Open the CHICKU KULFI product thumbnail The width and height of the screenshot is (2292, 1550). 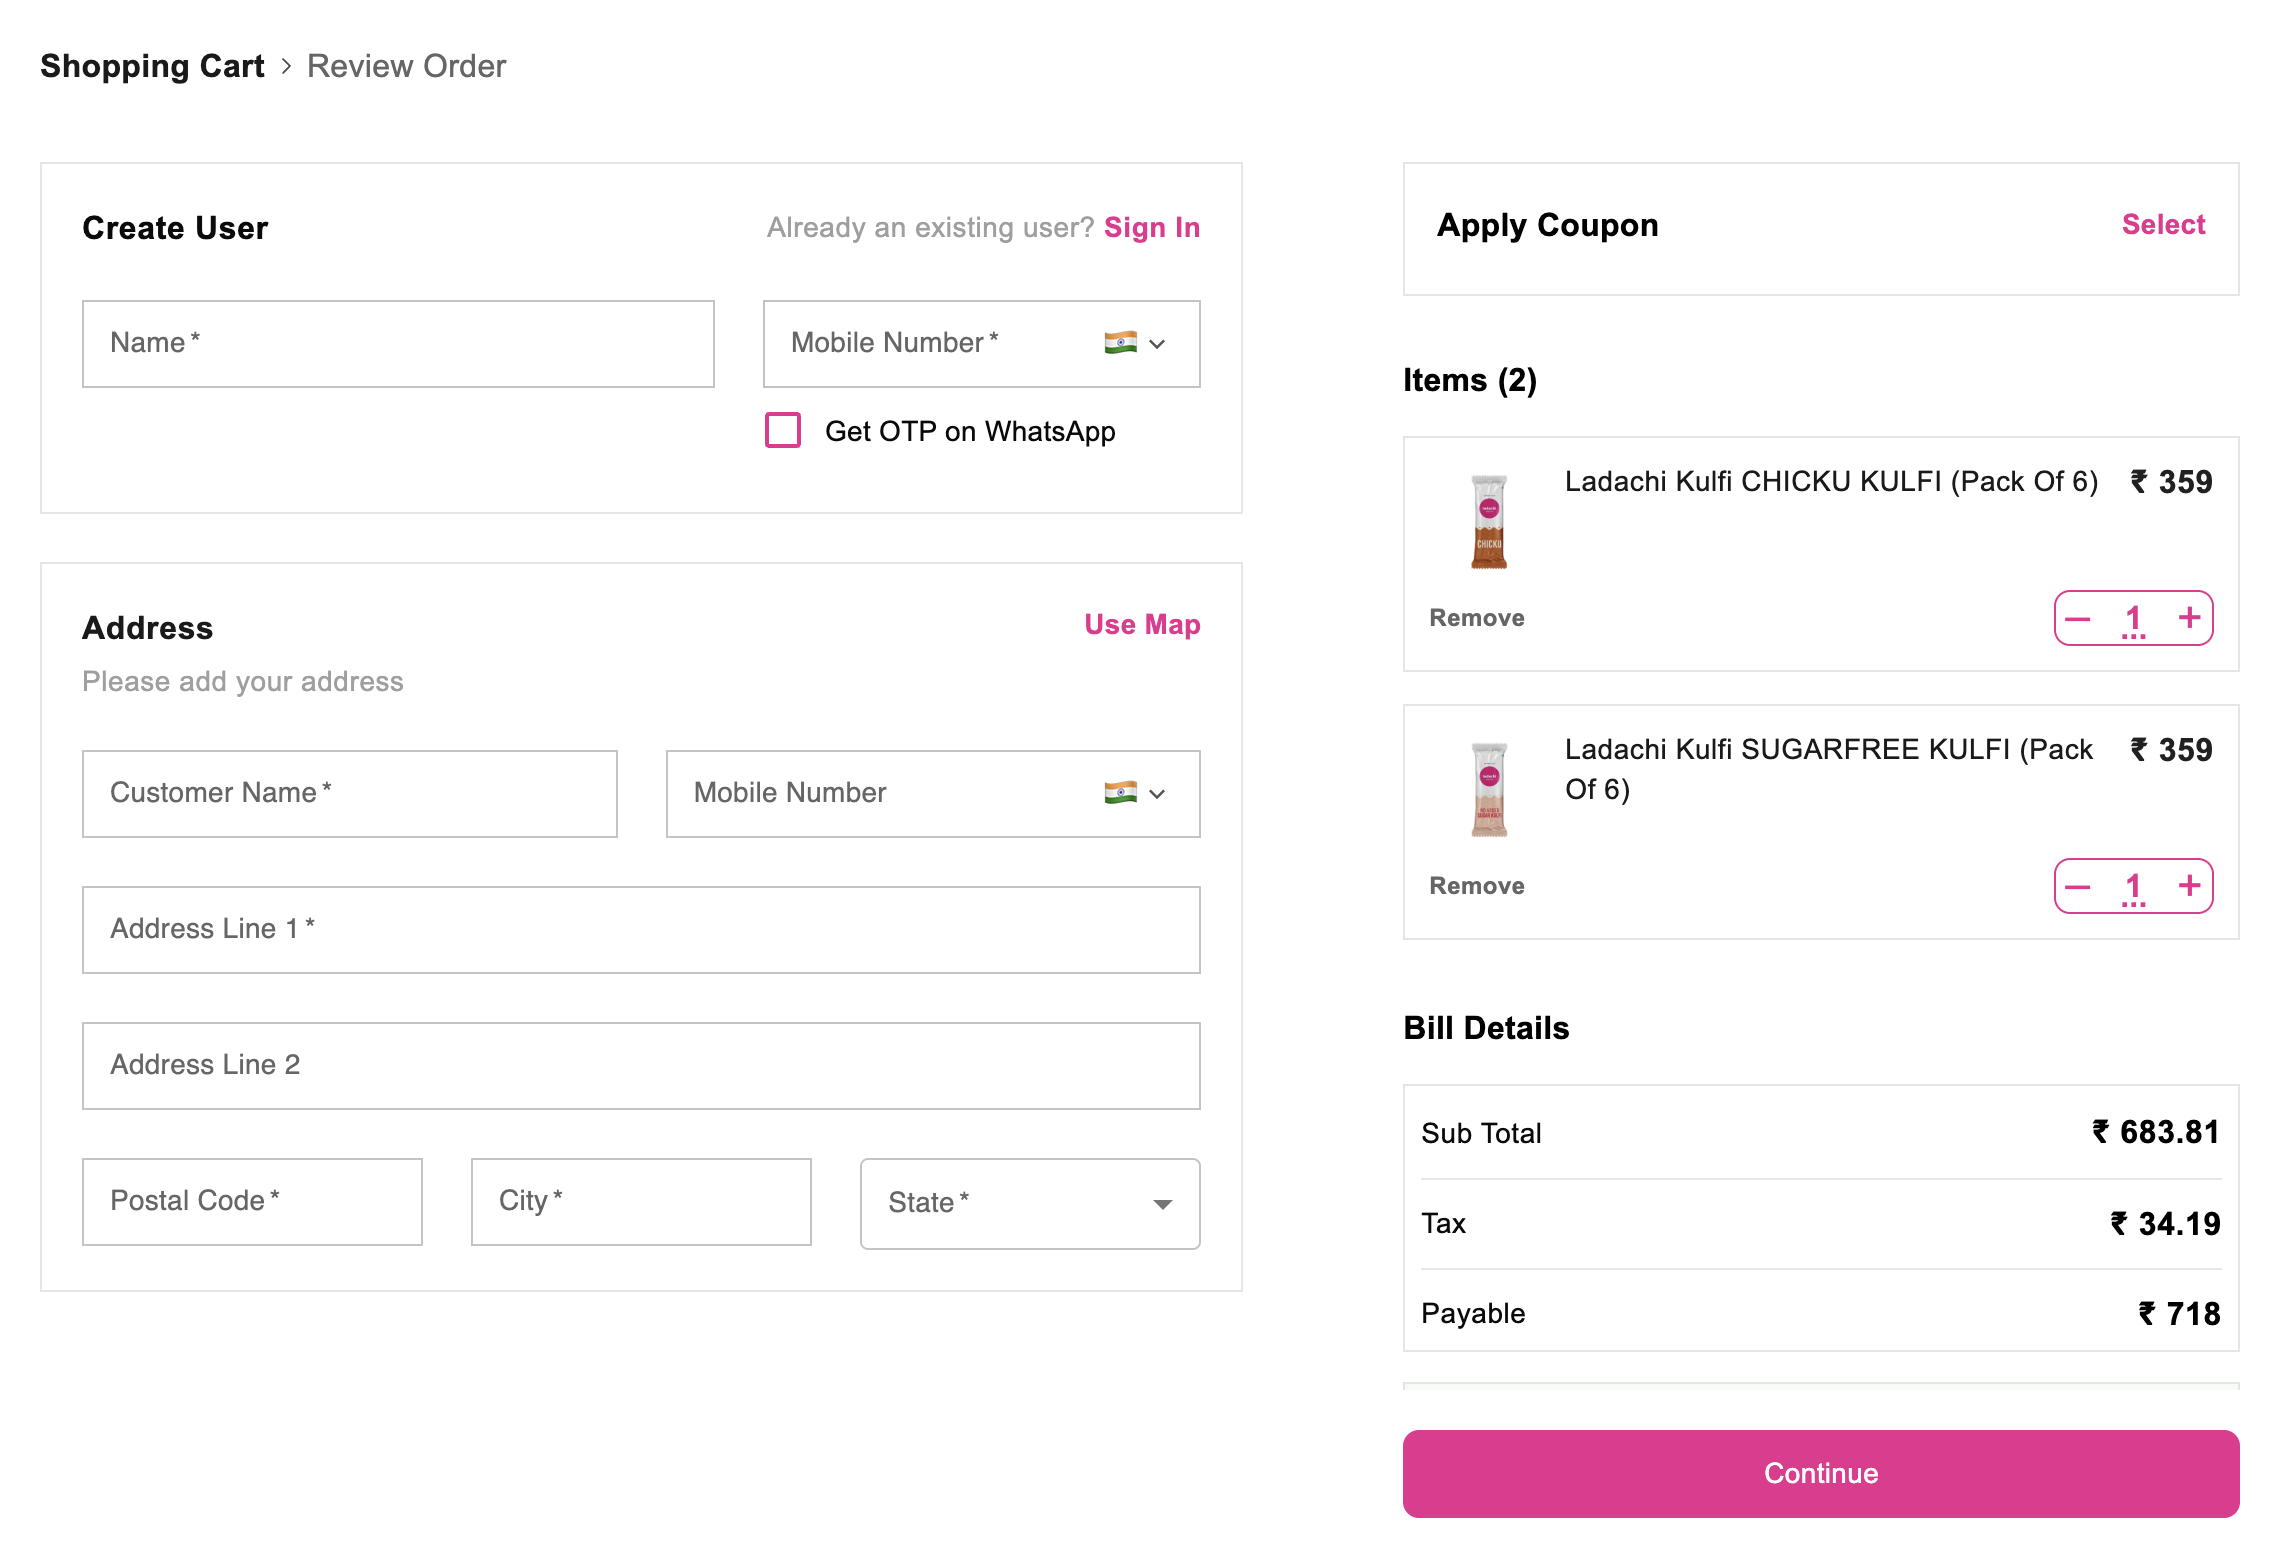(1489, 520)
